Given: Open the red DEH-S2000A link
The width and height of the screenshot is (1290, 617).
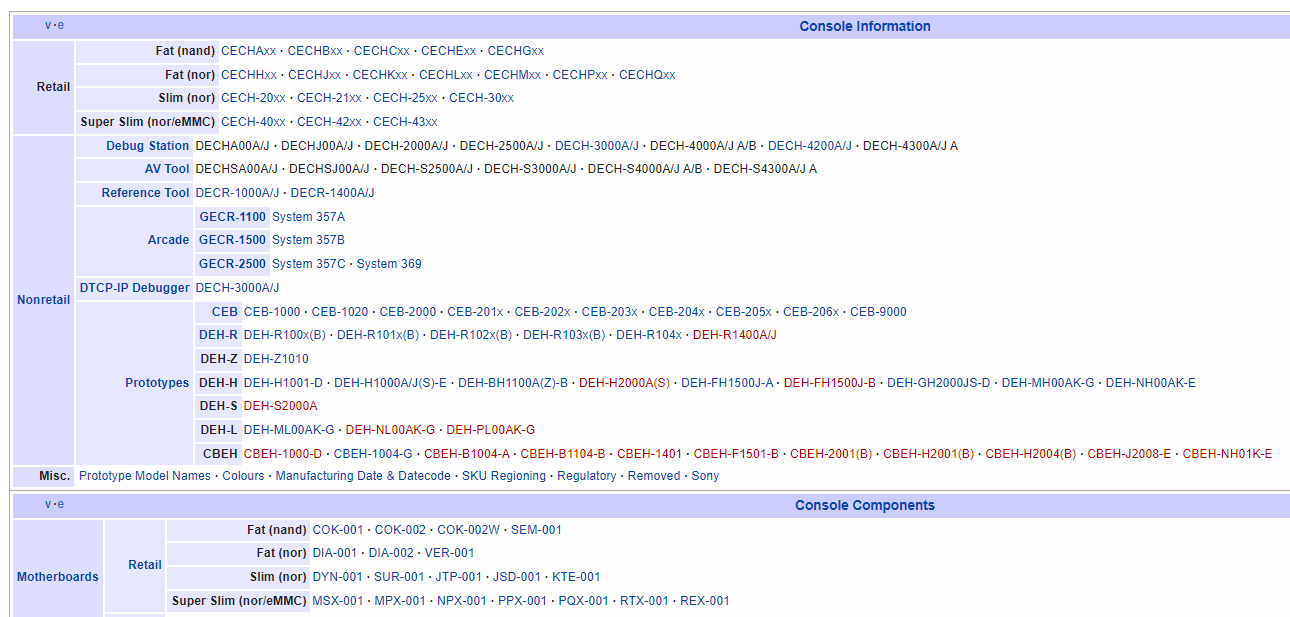Looking at the screenshot, I should coord(281,406).
